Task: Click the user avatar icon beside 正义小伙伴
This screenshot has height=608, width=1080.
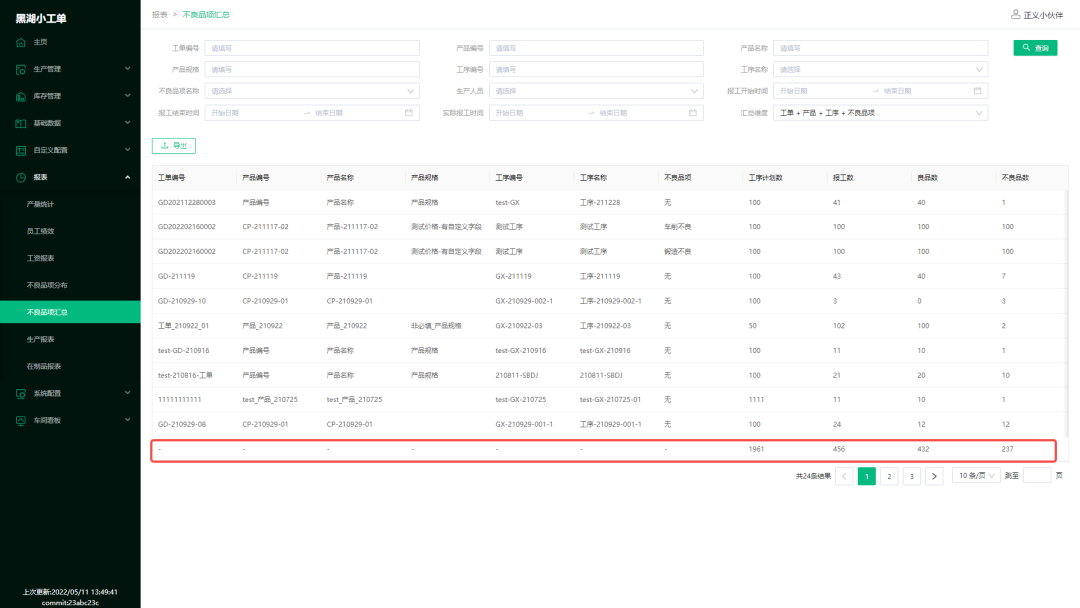Action: coord(1016,14)
